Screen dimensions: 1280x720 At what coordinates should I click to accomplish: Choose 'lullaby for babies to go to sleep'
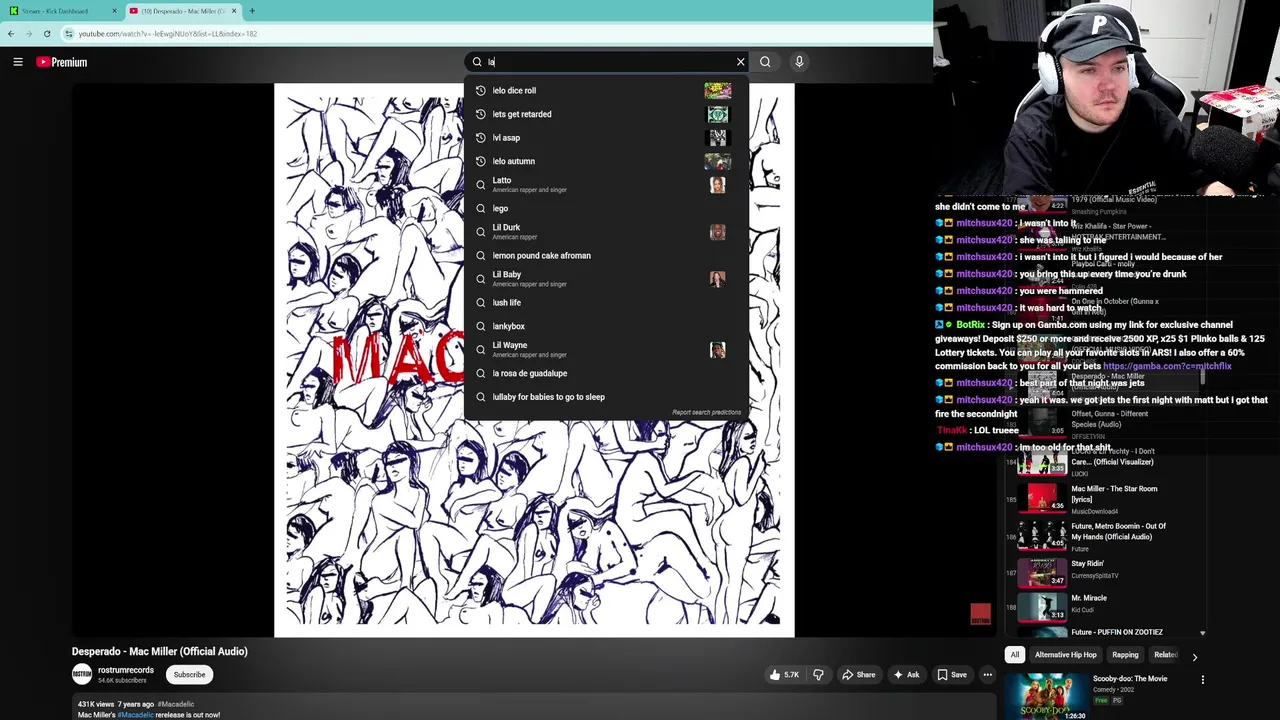606,397
